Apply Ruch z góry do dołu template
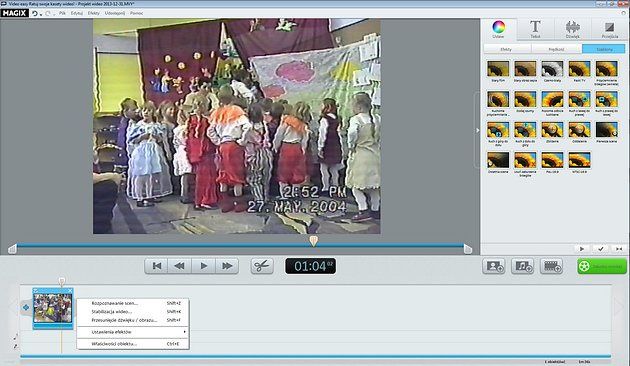 tap(498, 130)
